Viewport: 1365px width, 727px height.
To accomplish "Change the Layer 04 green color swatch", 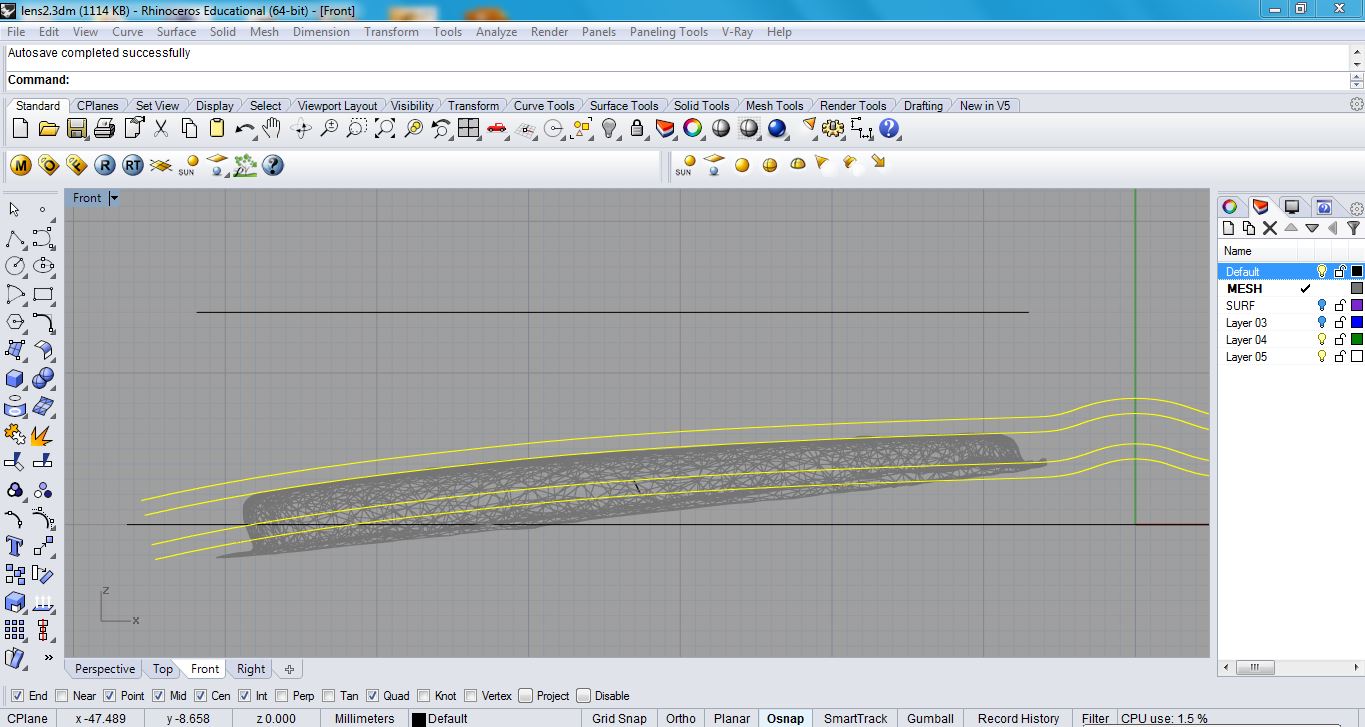I will pyautogui.click(x=1357, y=340).
